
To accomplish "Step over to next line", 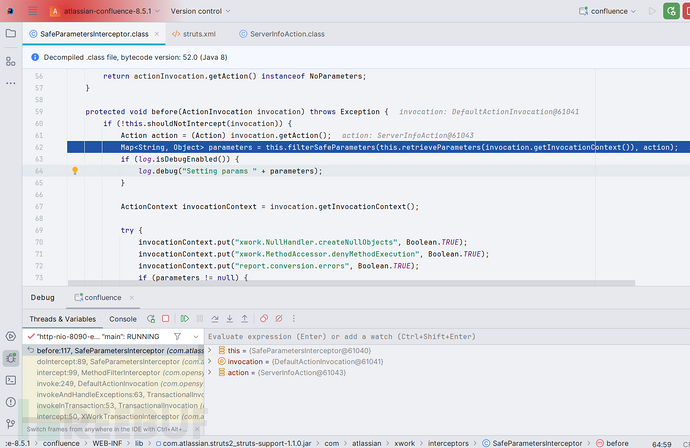I will 215,318.
